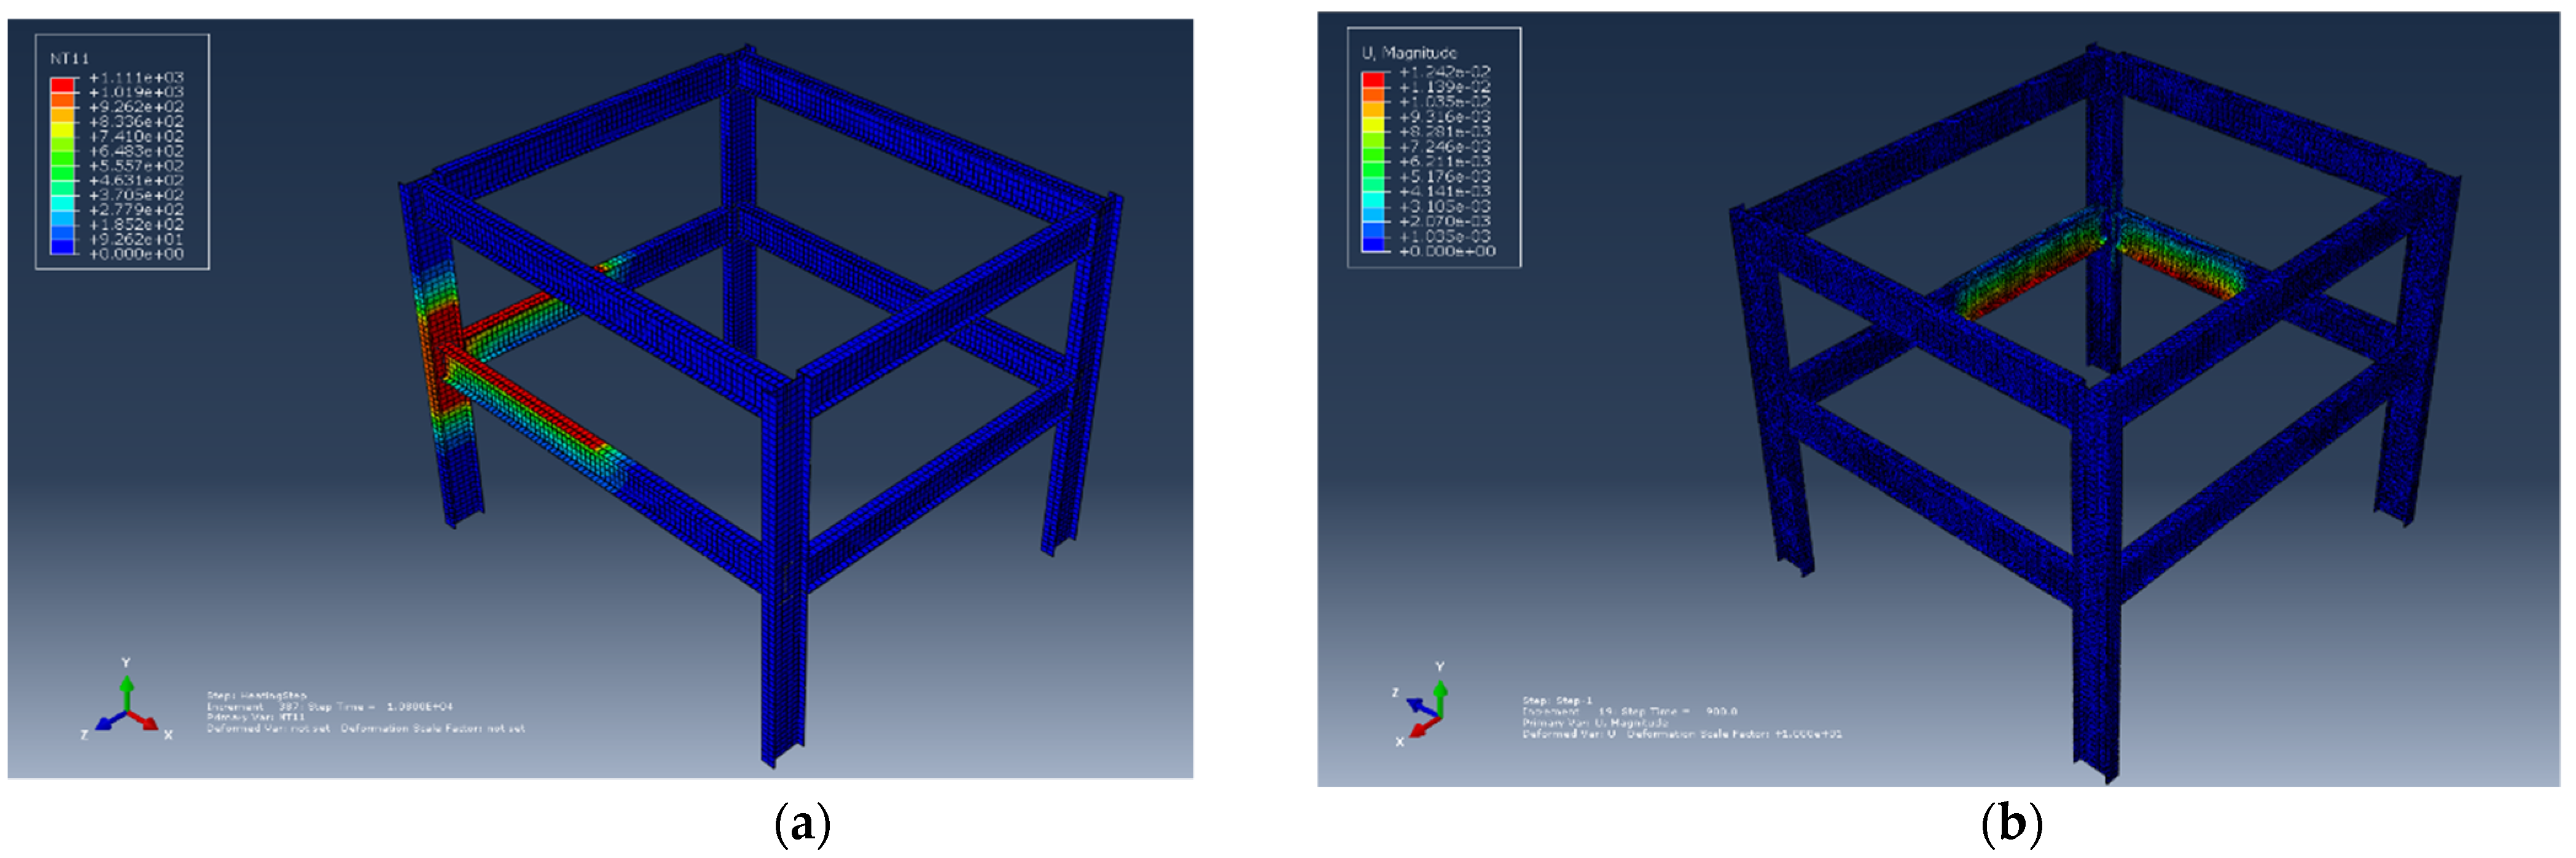Click the red X axis of right triad
2576x858 pixels.
tap(1423, 727)
